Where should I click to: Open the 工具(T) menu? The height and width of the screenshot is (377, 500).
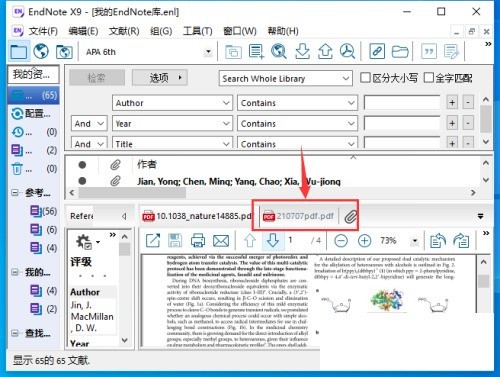[x=198, y=31]
